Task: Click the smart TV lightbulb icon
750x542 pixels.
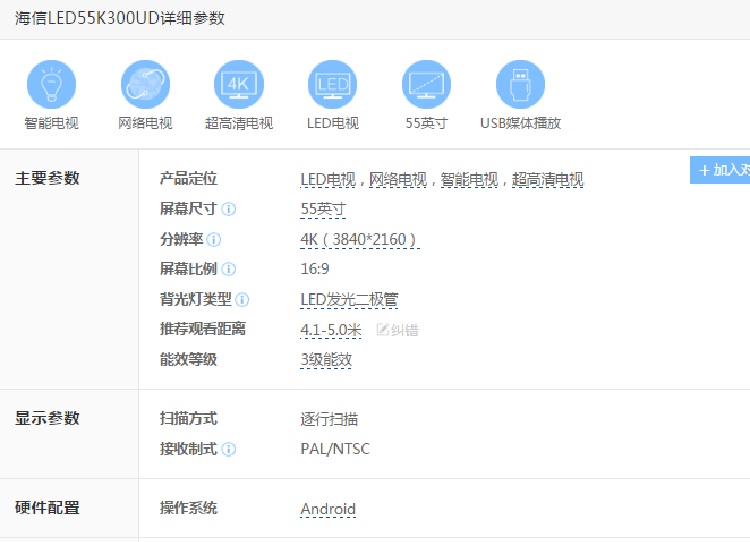Action: coord(51,84)
